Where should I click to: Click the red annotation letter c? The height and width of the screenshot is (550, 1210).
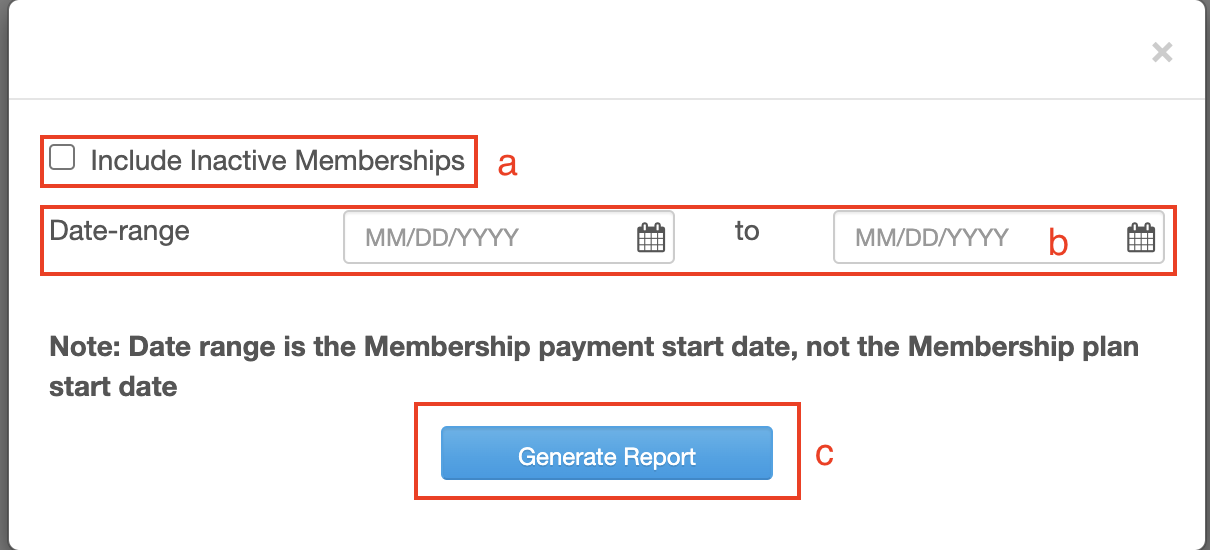824,454
